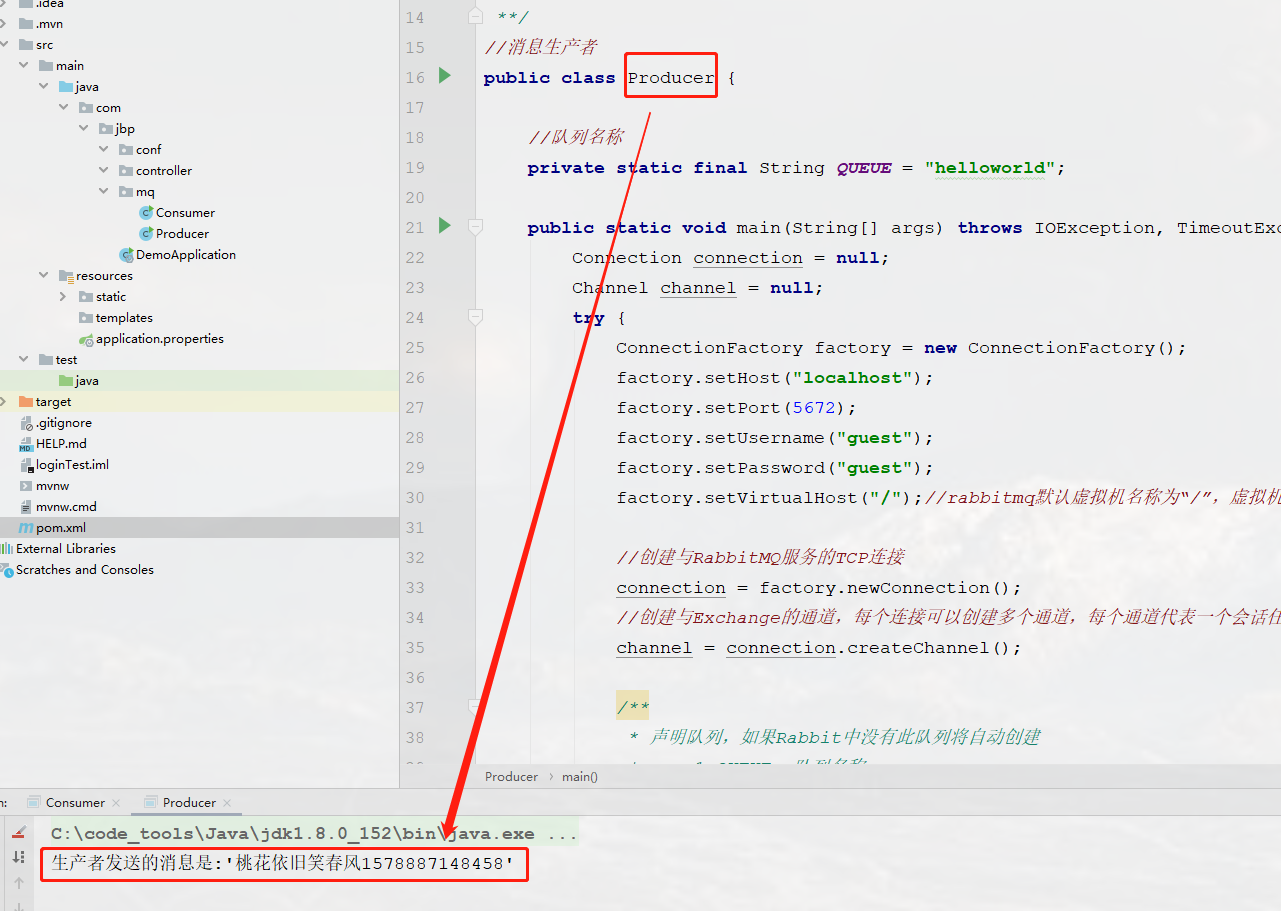This screenshot has width=1281, height=911.
Task: Close the Consumer run tab
Action: click(x=116, y=803)
